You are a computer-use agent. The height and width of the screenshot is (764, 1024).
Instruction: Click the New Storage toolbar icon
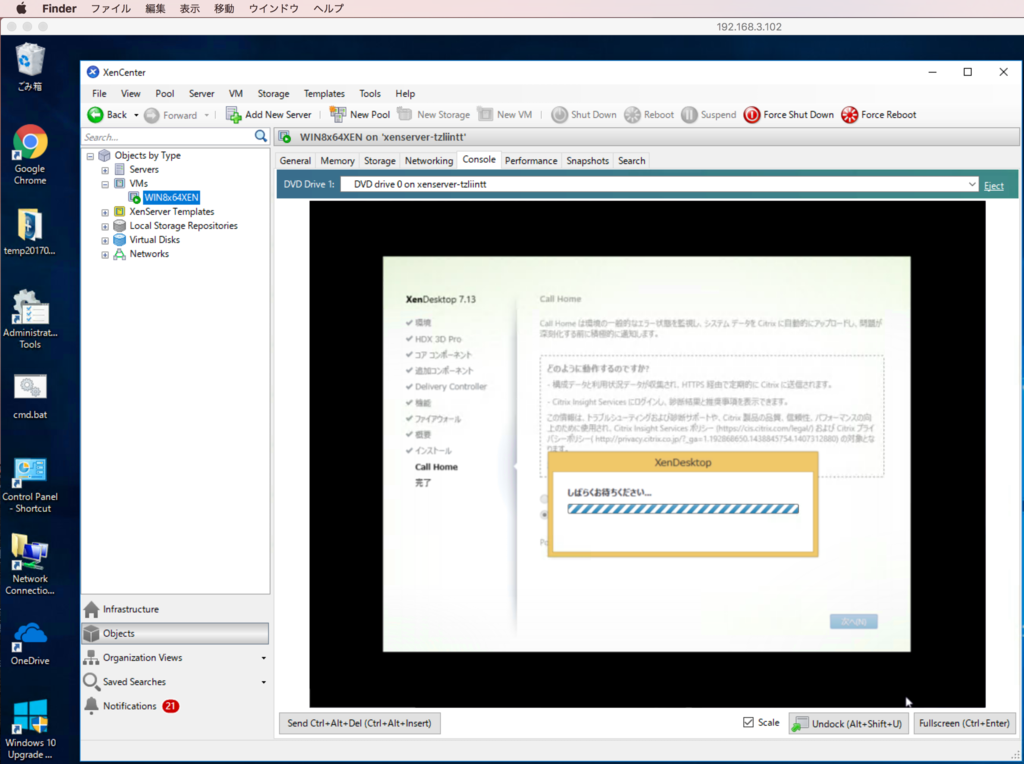click(405, 114)
